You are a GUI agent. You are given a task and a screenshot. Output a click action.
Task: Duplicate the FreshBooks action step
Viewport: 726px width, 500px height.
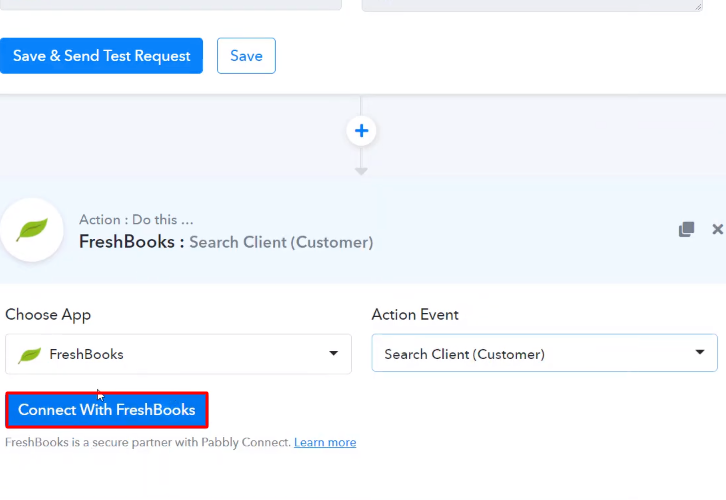point(686,229)
